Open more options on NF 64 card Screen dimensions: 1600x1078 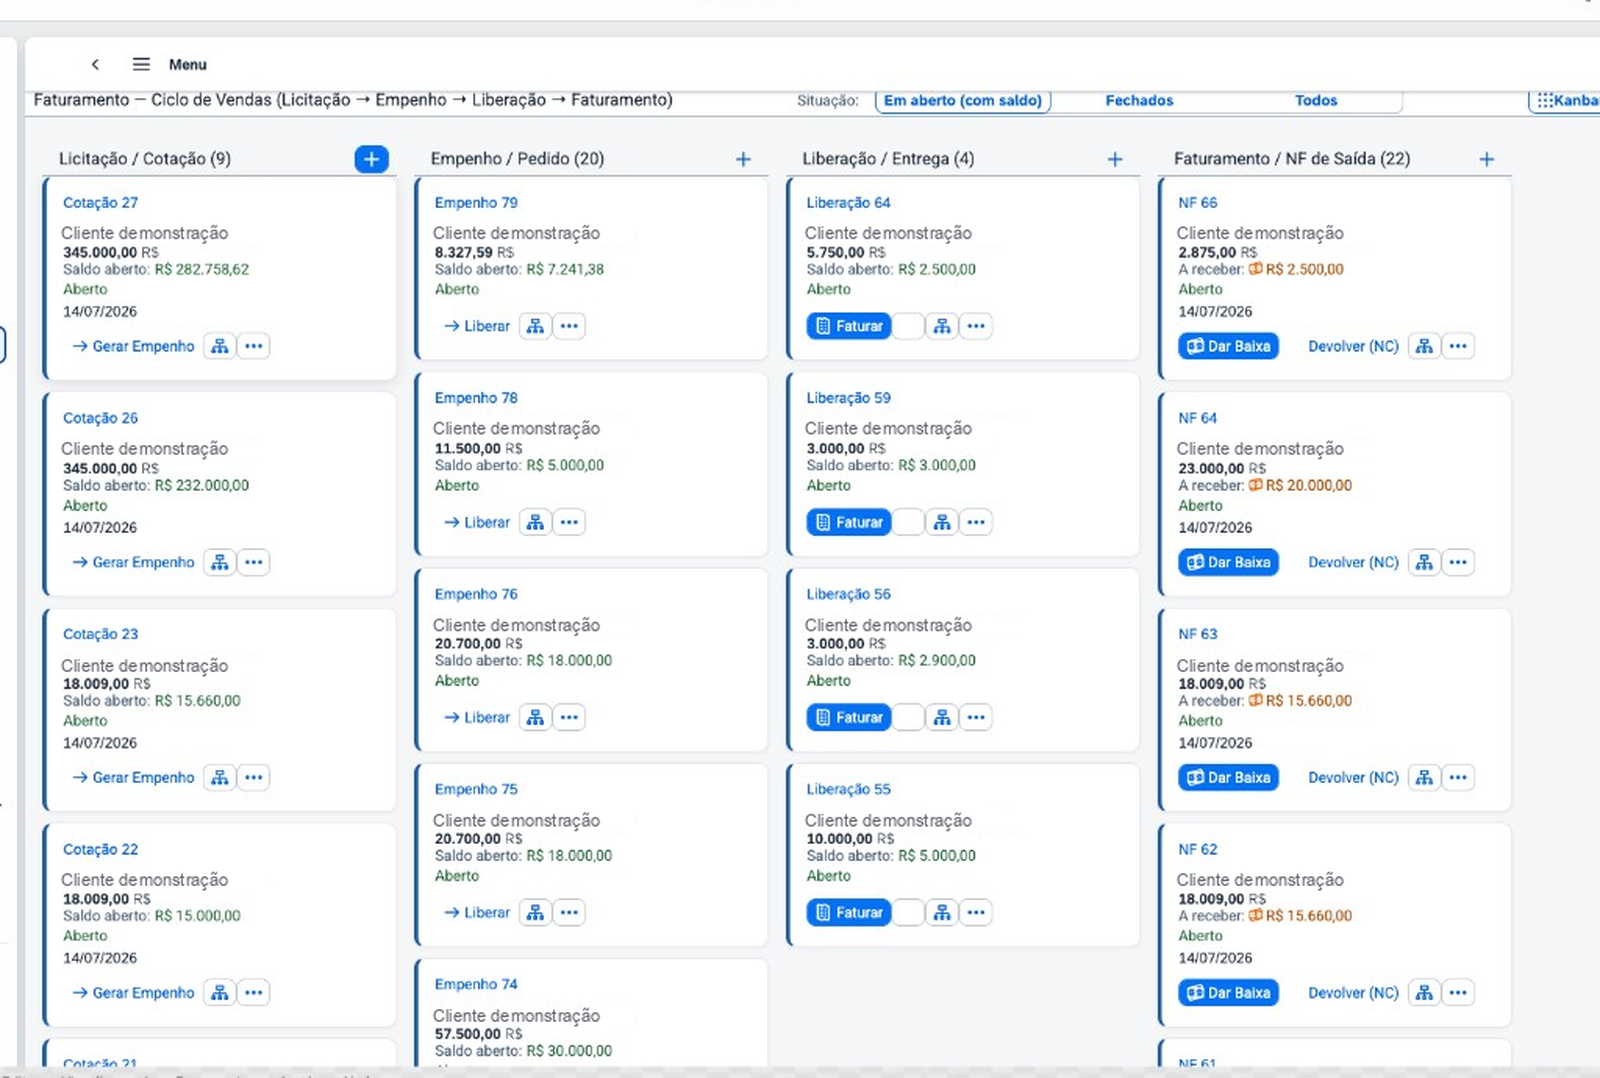tap(1458, 562)
